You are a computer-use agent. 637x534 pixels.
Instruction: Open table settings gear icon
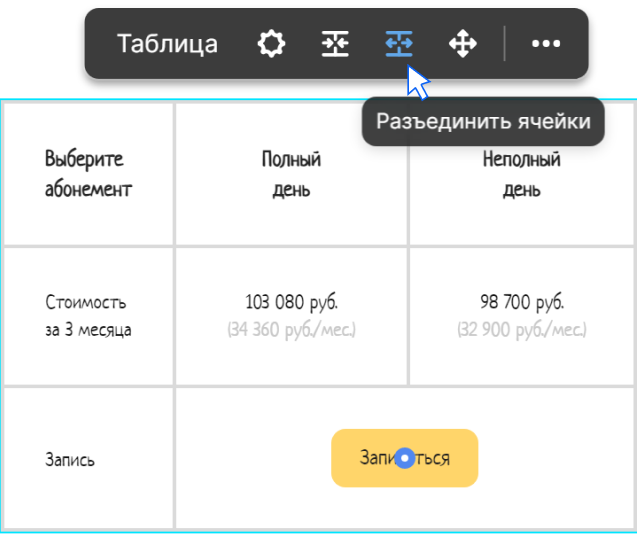(x=271, y=43)
